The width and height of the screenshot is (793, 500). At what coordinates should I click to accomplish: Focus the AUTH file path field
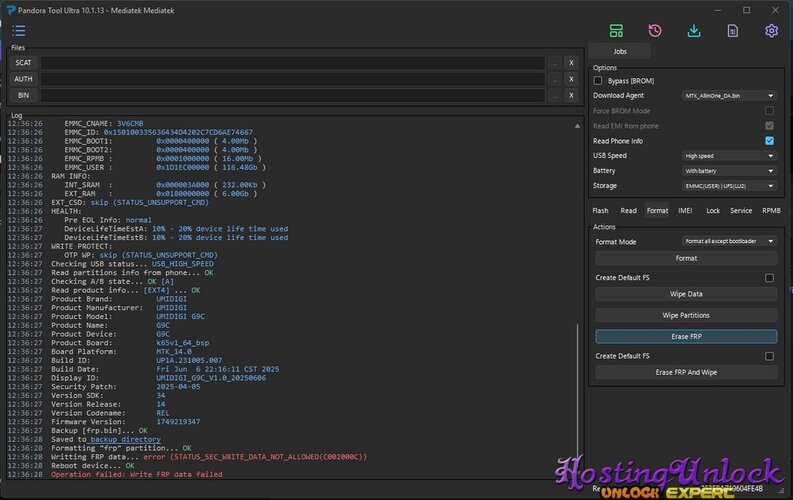[293, 79]
